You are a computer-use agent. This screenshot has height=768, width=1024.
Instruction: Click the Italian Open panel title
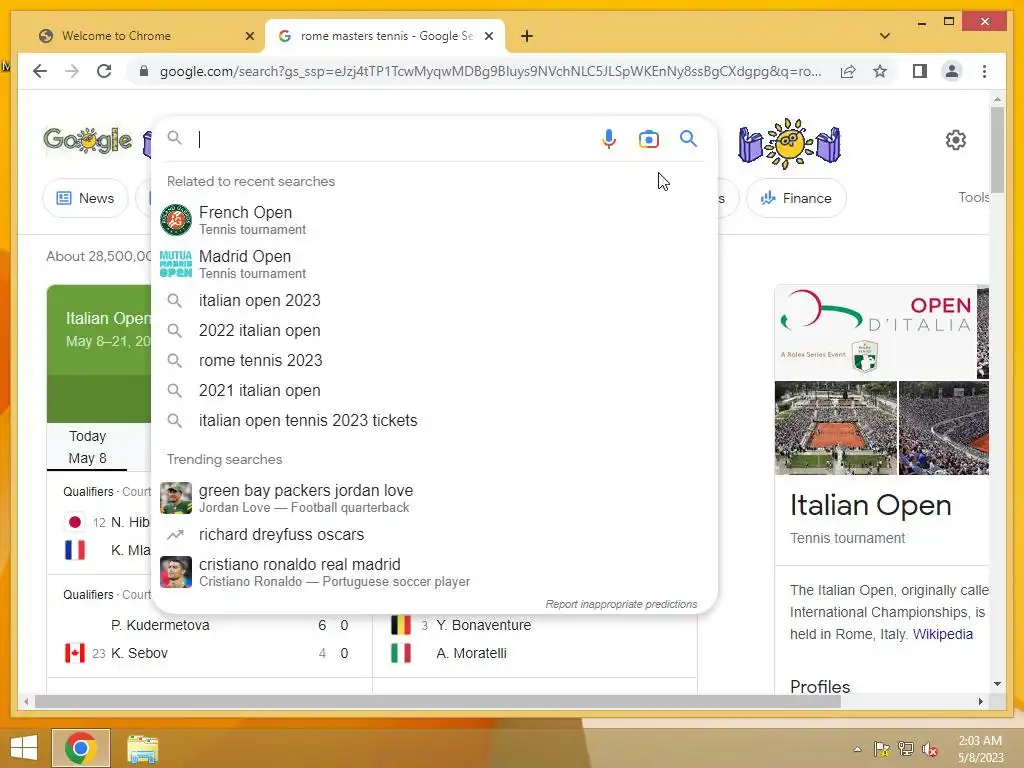click(870, 505)
